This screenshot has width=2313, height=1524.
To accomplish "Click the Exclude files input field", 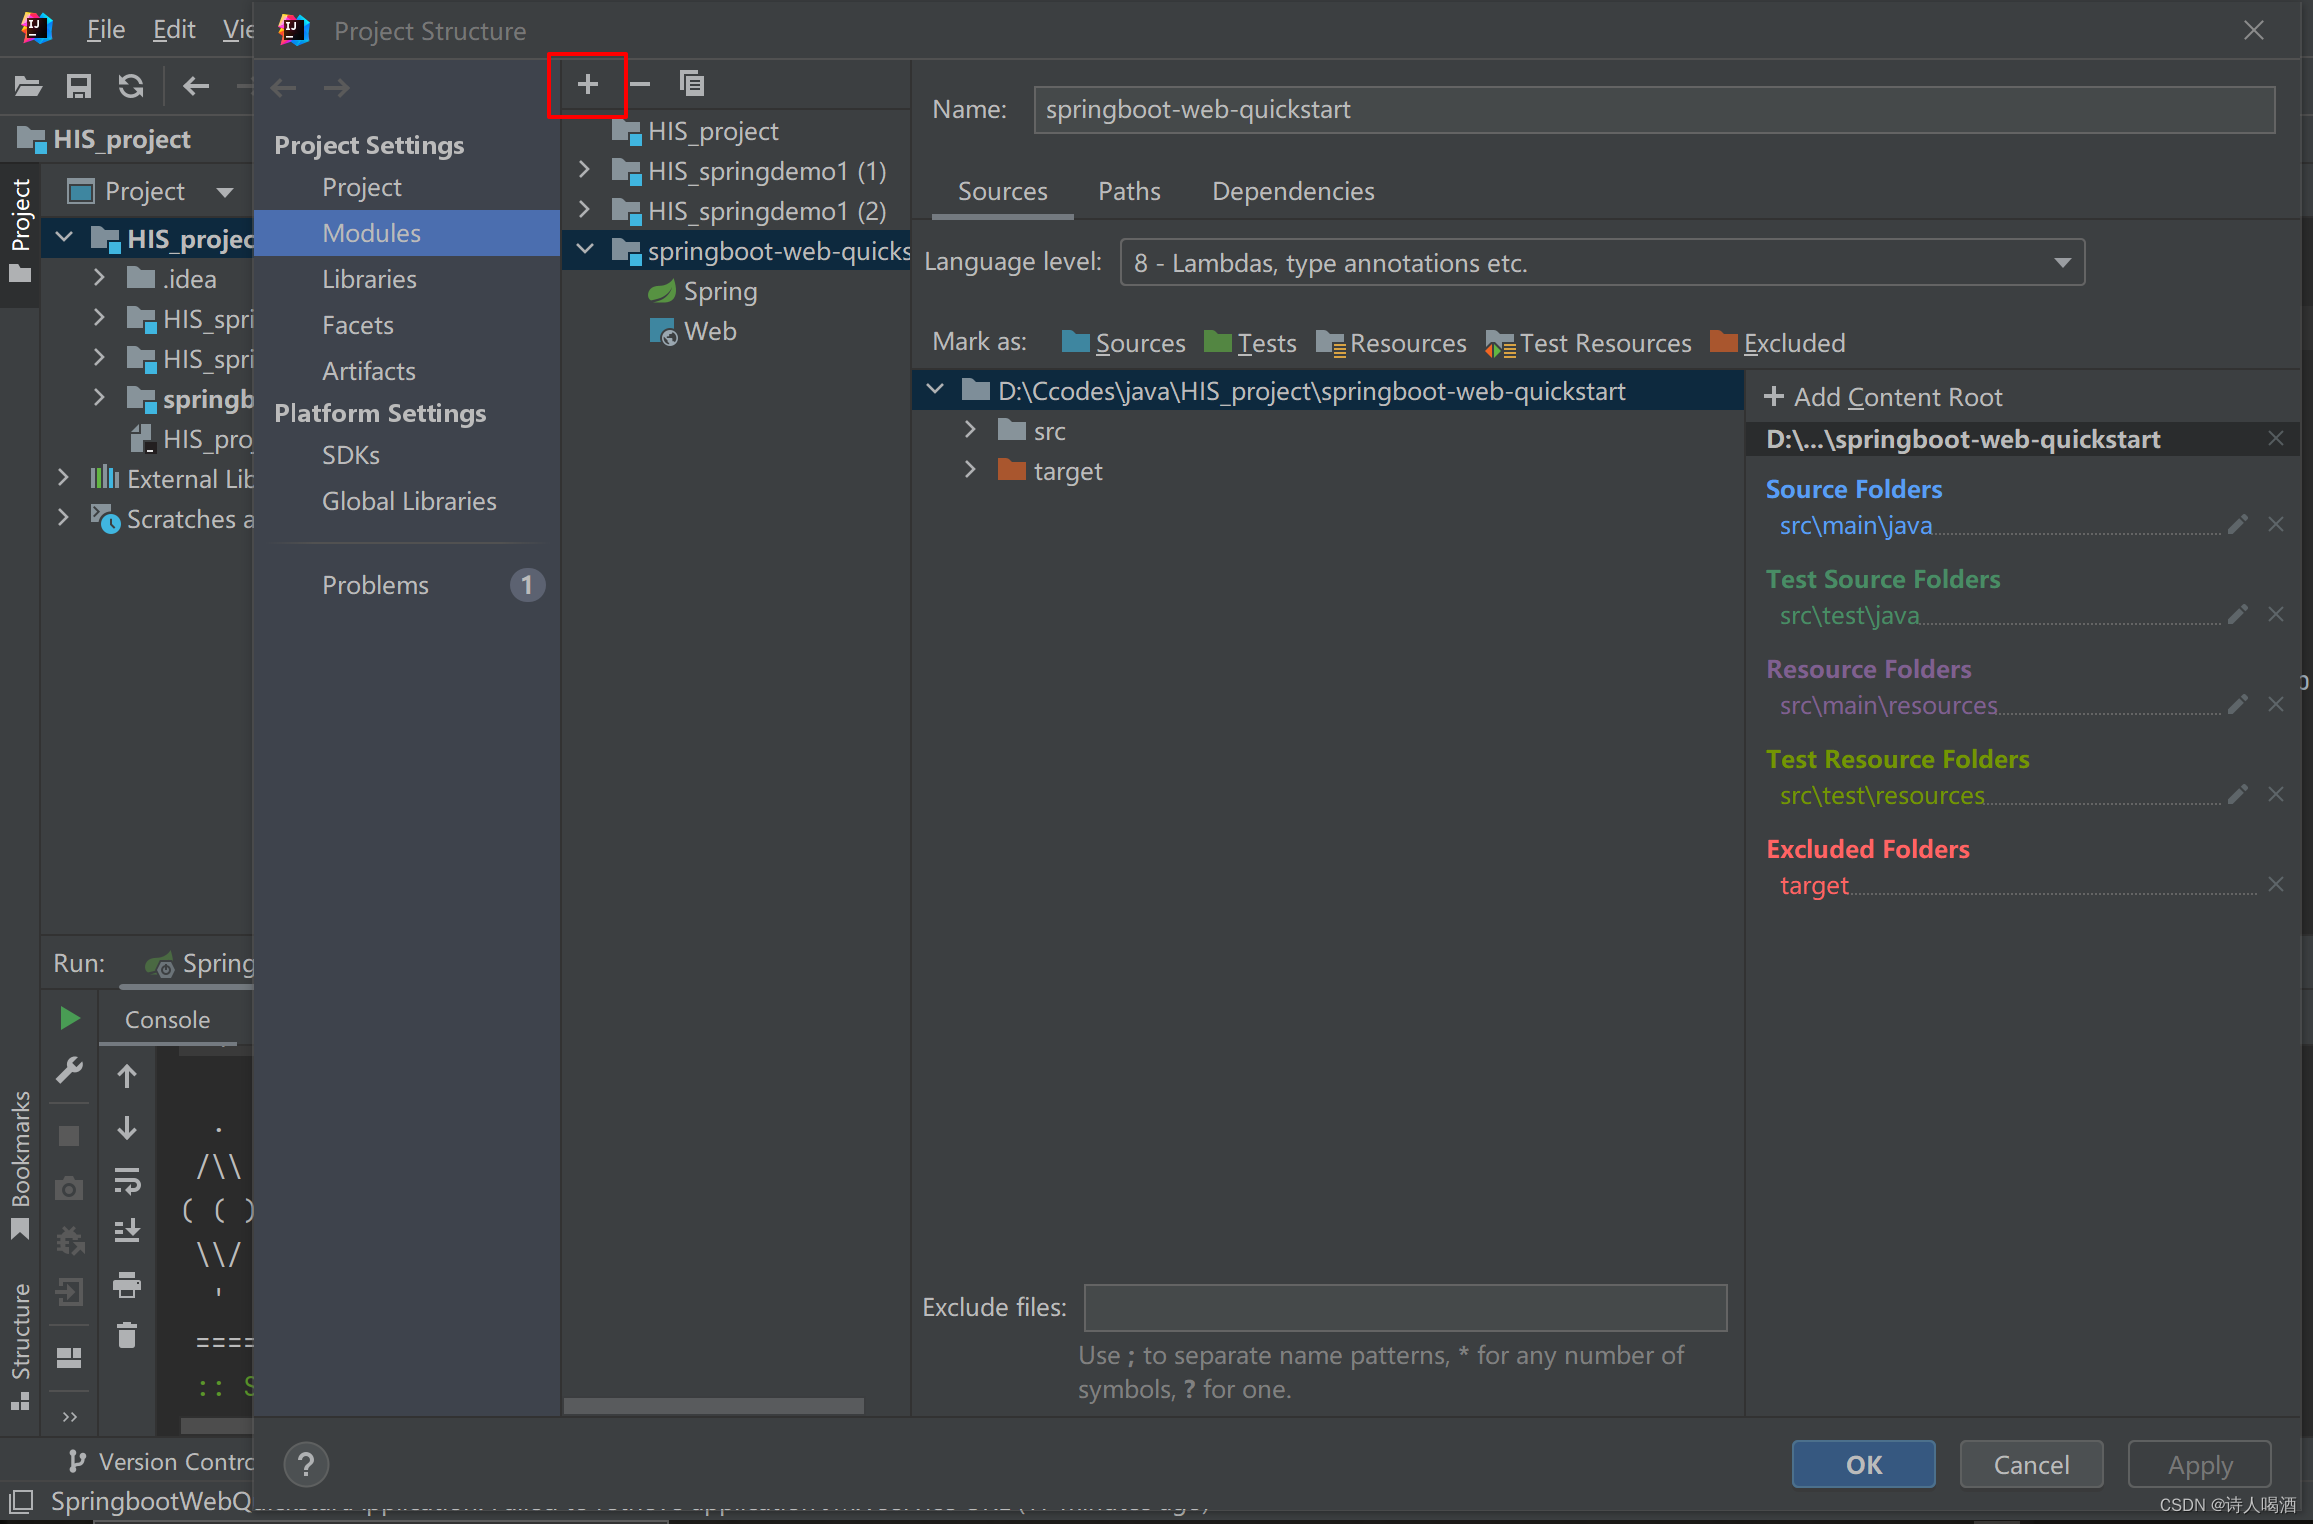I will (x=1404, y=1308).
